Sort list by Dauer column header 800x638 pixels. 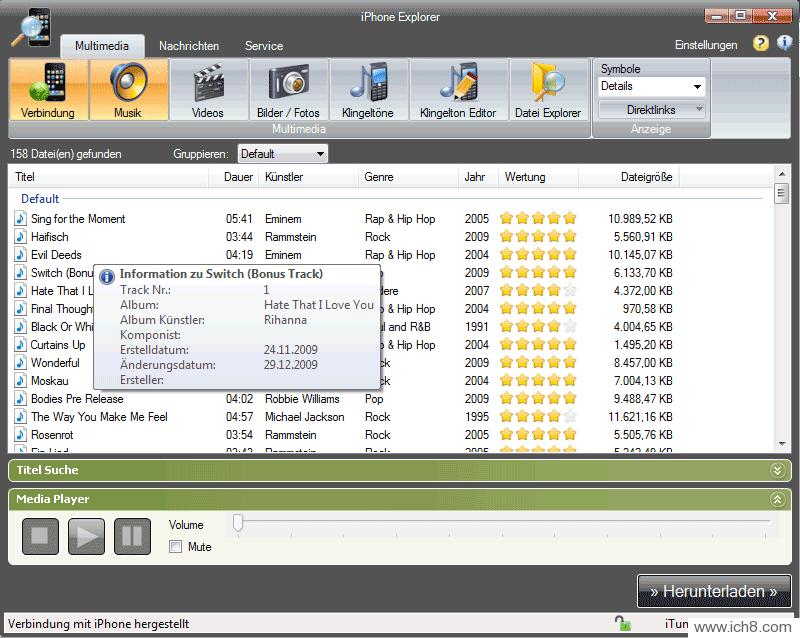(x=234, y=177)
